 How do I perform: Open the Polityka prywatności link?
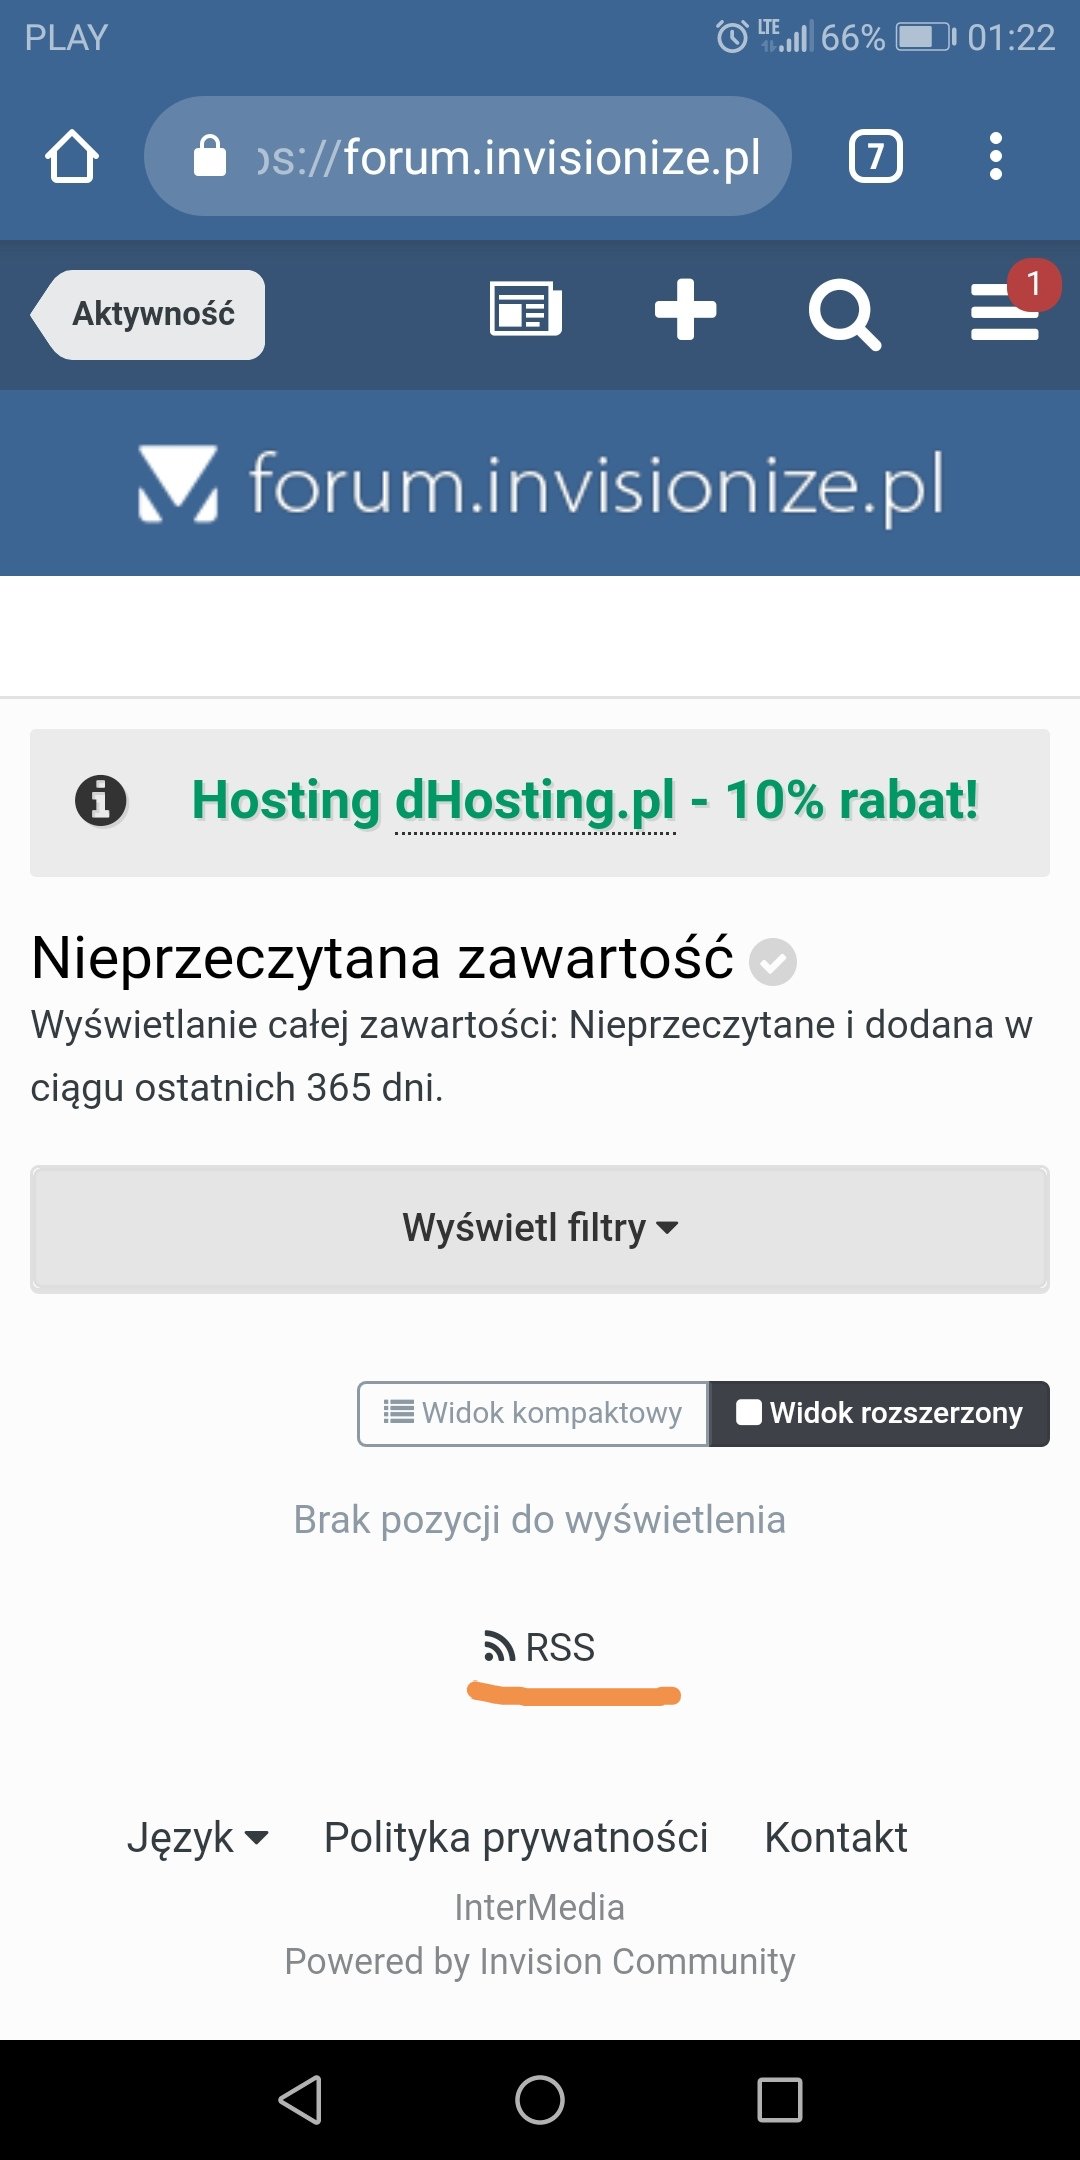tap(516, 1838)
